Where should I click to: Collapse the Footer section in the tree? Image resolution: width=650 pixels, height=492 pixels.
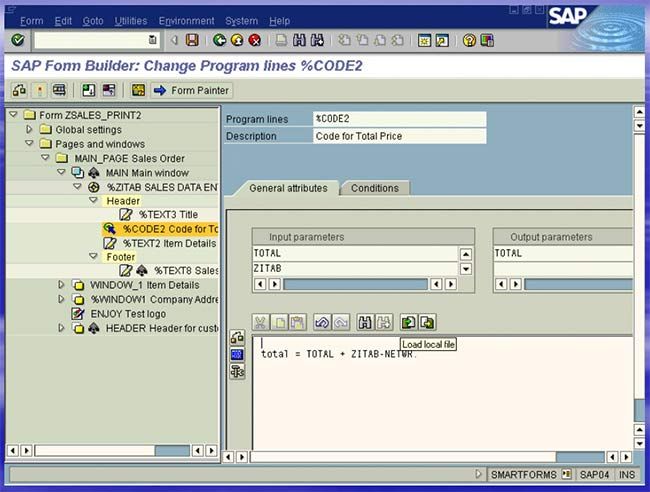(94, 256)
